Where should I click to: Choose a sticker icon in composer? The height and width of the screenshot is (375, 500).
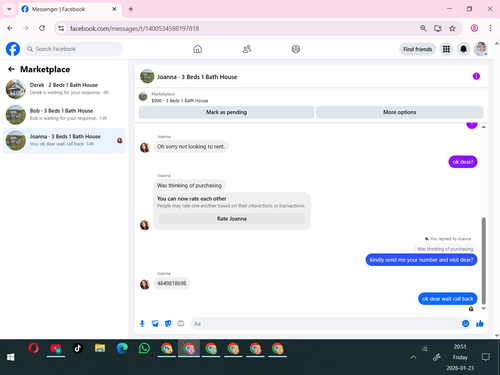[x=168, y=323]
